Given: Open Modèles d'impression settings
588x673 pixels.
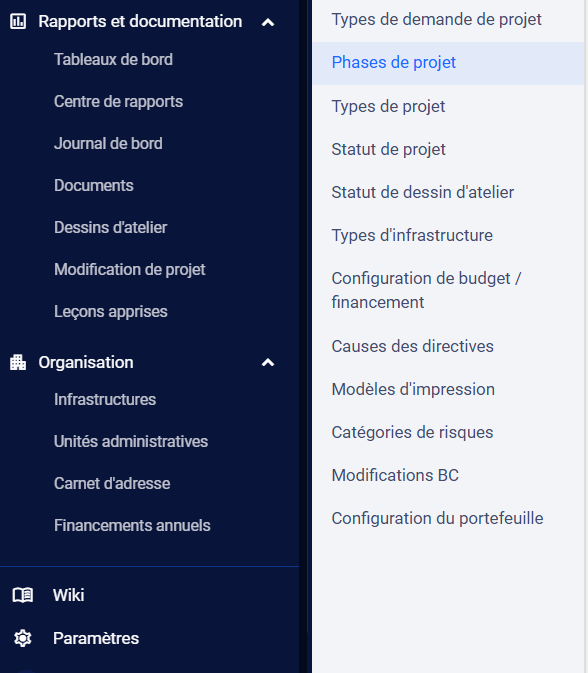Looking at the screenshot, I should [x=413, y=389].
